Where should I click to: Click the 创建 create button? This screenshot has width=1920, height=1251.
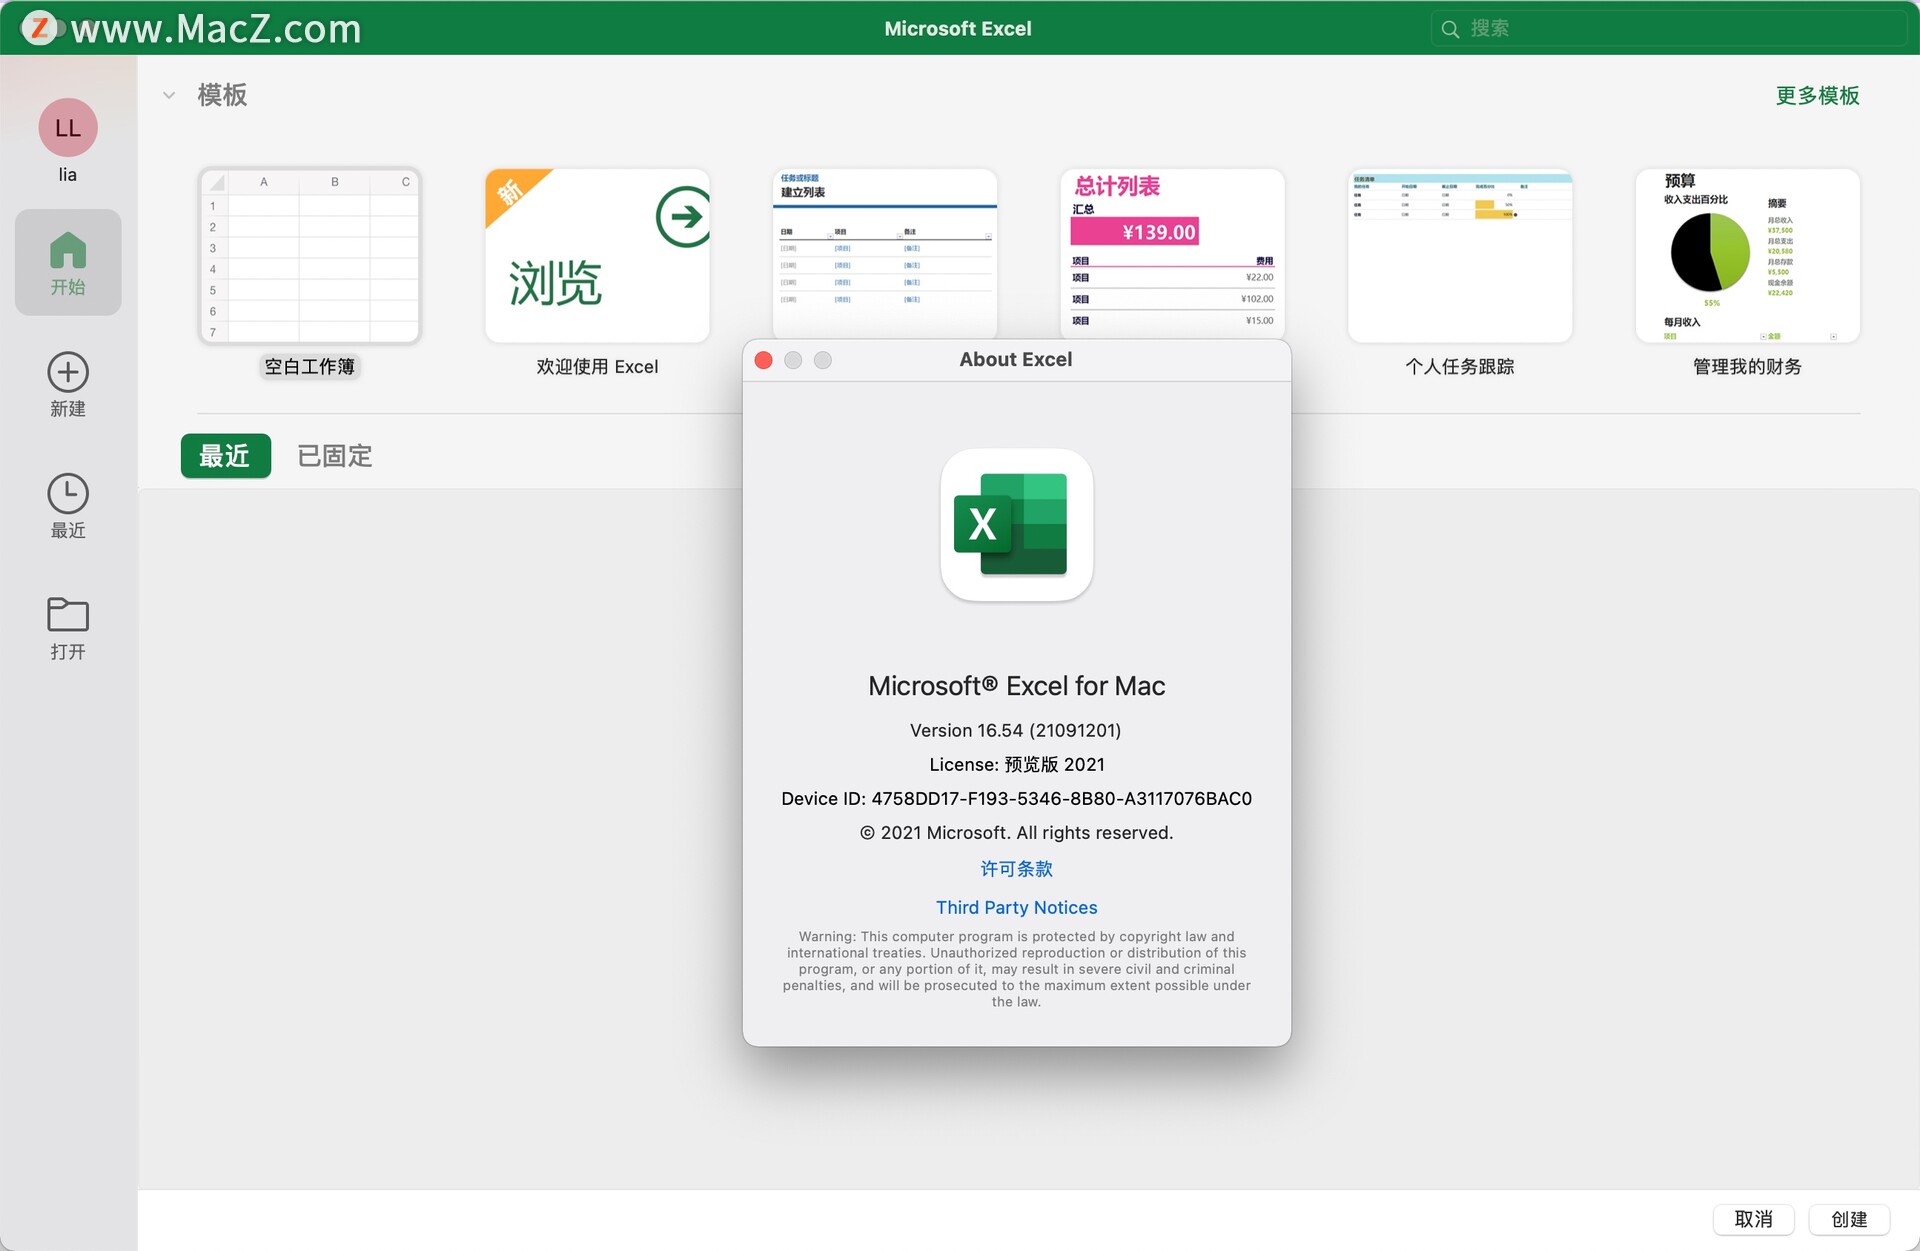point(1849,1219)
